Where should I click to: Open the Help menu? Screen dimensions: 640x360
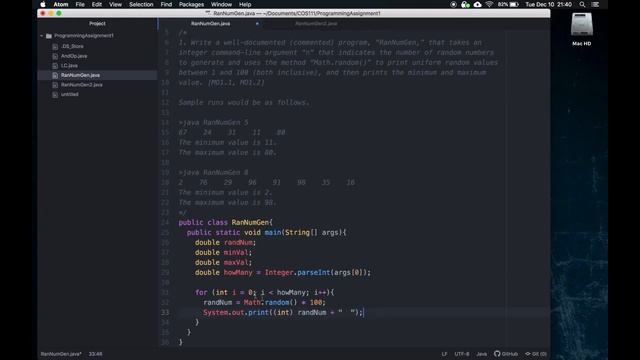(245, 4)
